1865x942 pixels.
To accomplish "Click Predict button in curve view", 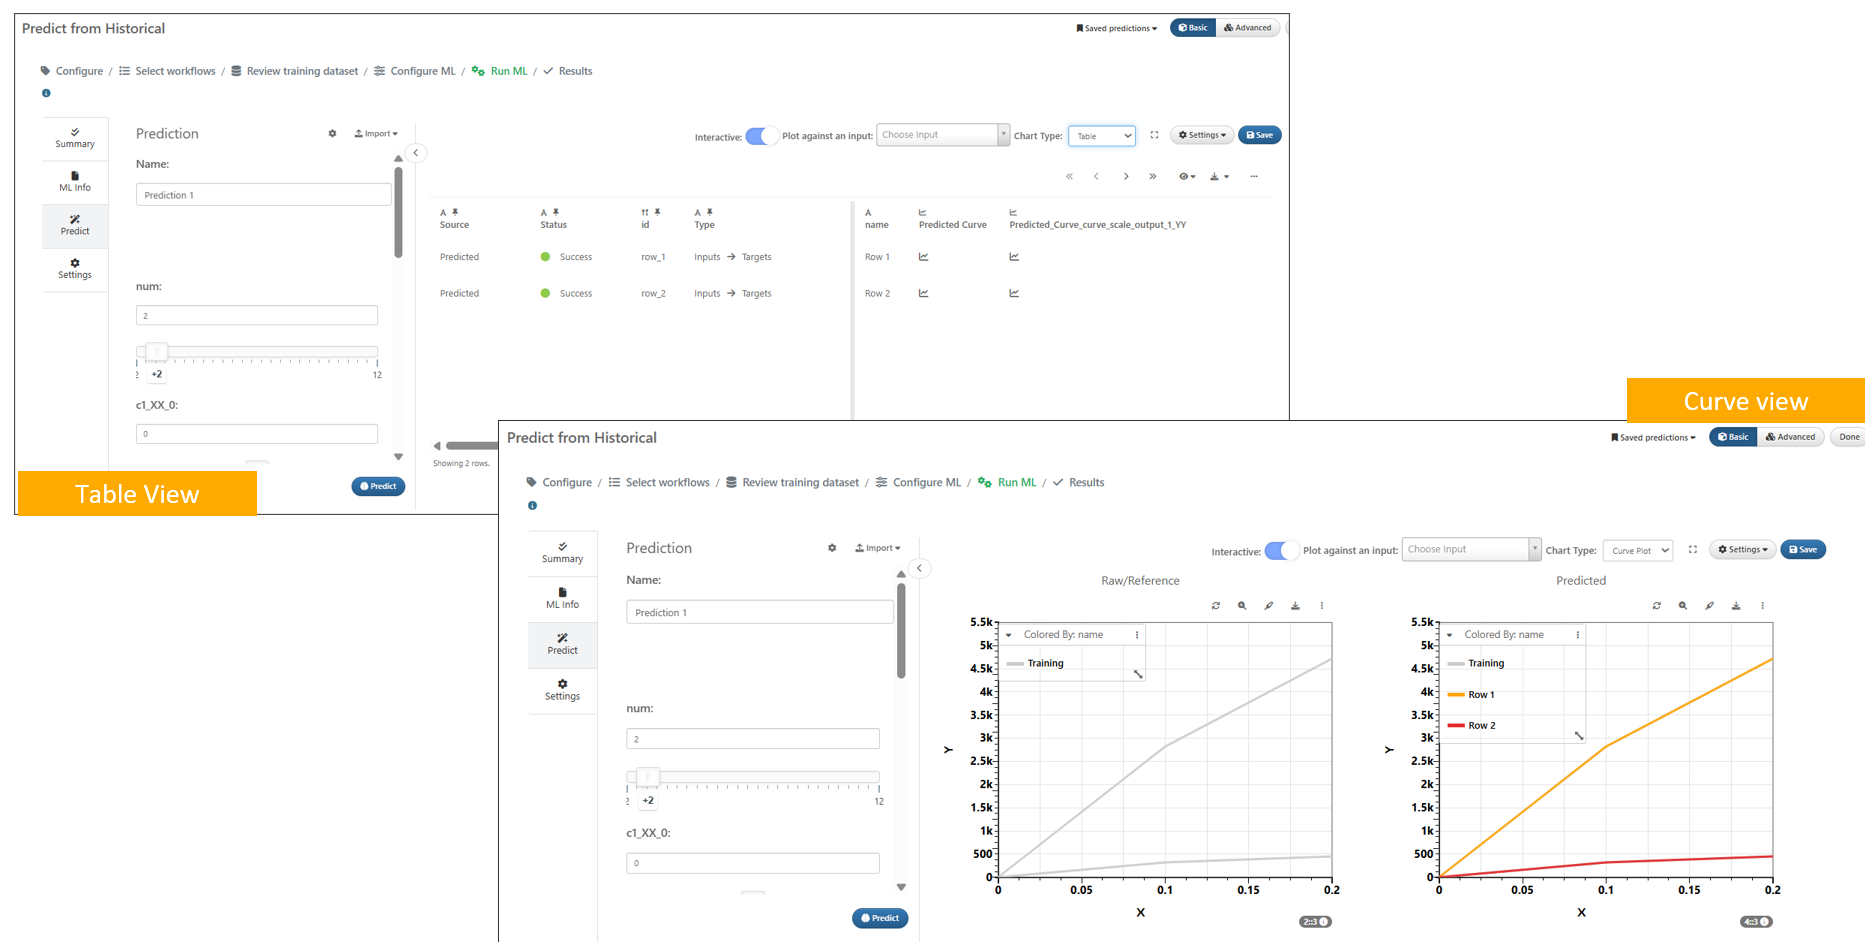I will (880, 918).
